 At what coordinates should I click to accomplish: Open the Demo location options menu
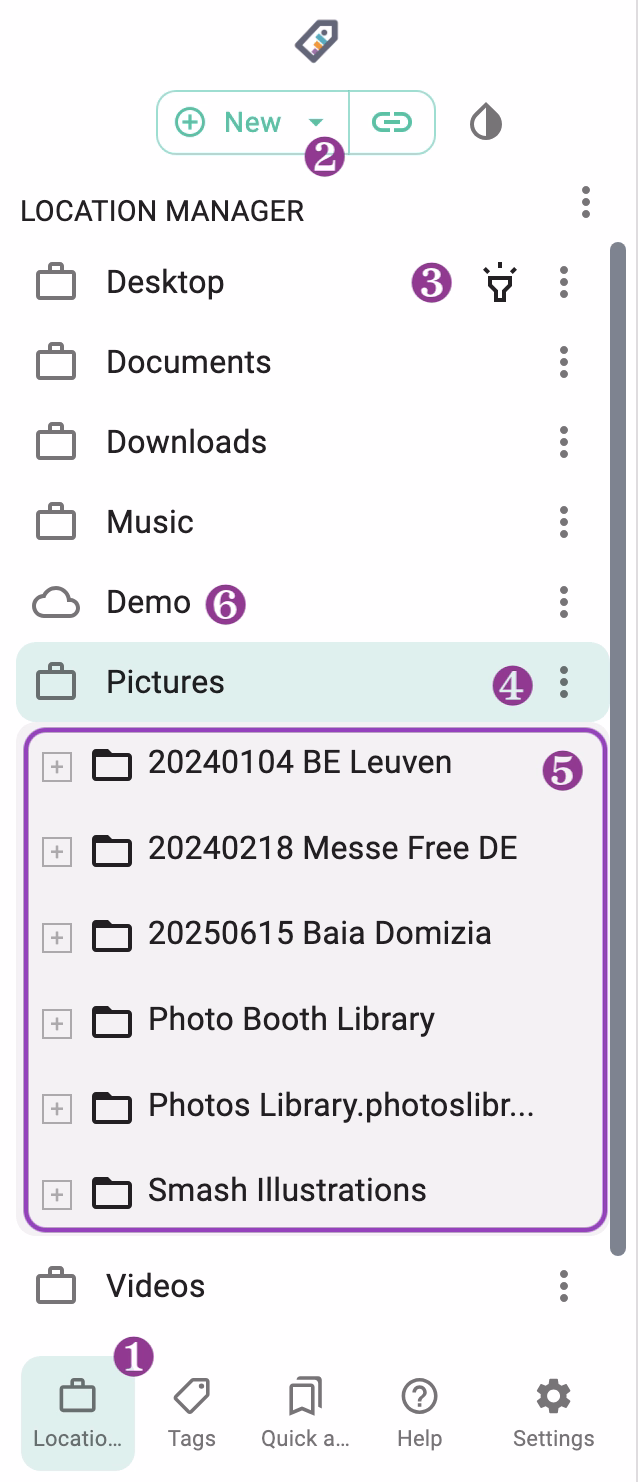click(564, 602)
